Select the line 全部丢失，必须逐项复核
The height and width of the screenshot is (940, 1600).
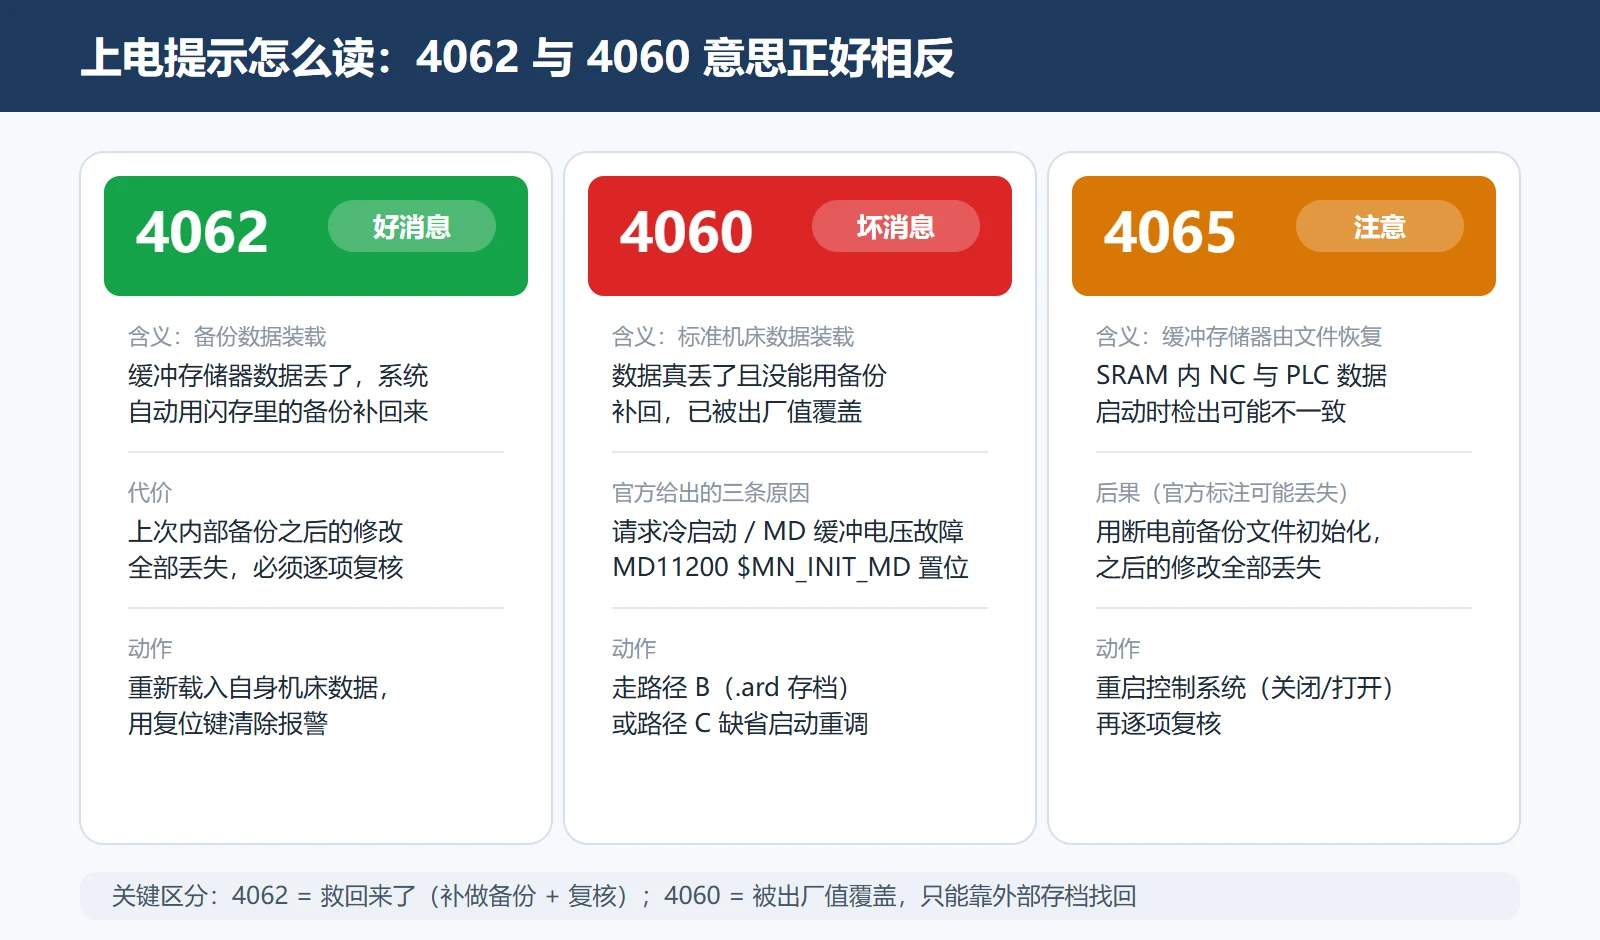tap(265, 568)
